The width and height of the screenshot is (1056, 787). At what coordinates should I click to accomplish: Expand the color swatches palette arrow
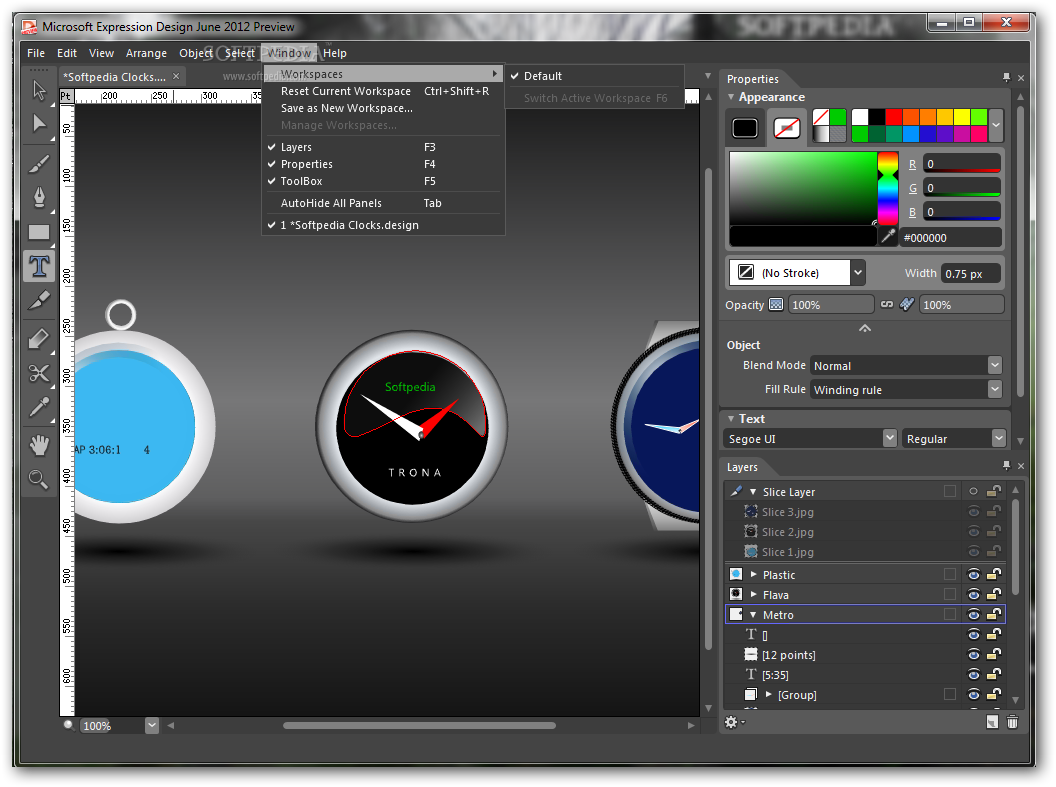pyautogui.click(x=996, y=125)
